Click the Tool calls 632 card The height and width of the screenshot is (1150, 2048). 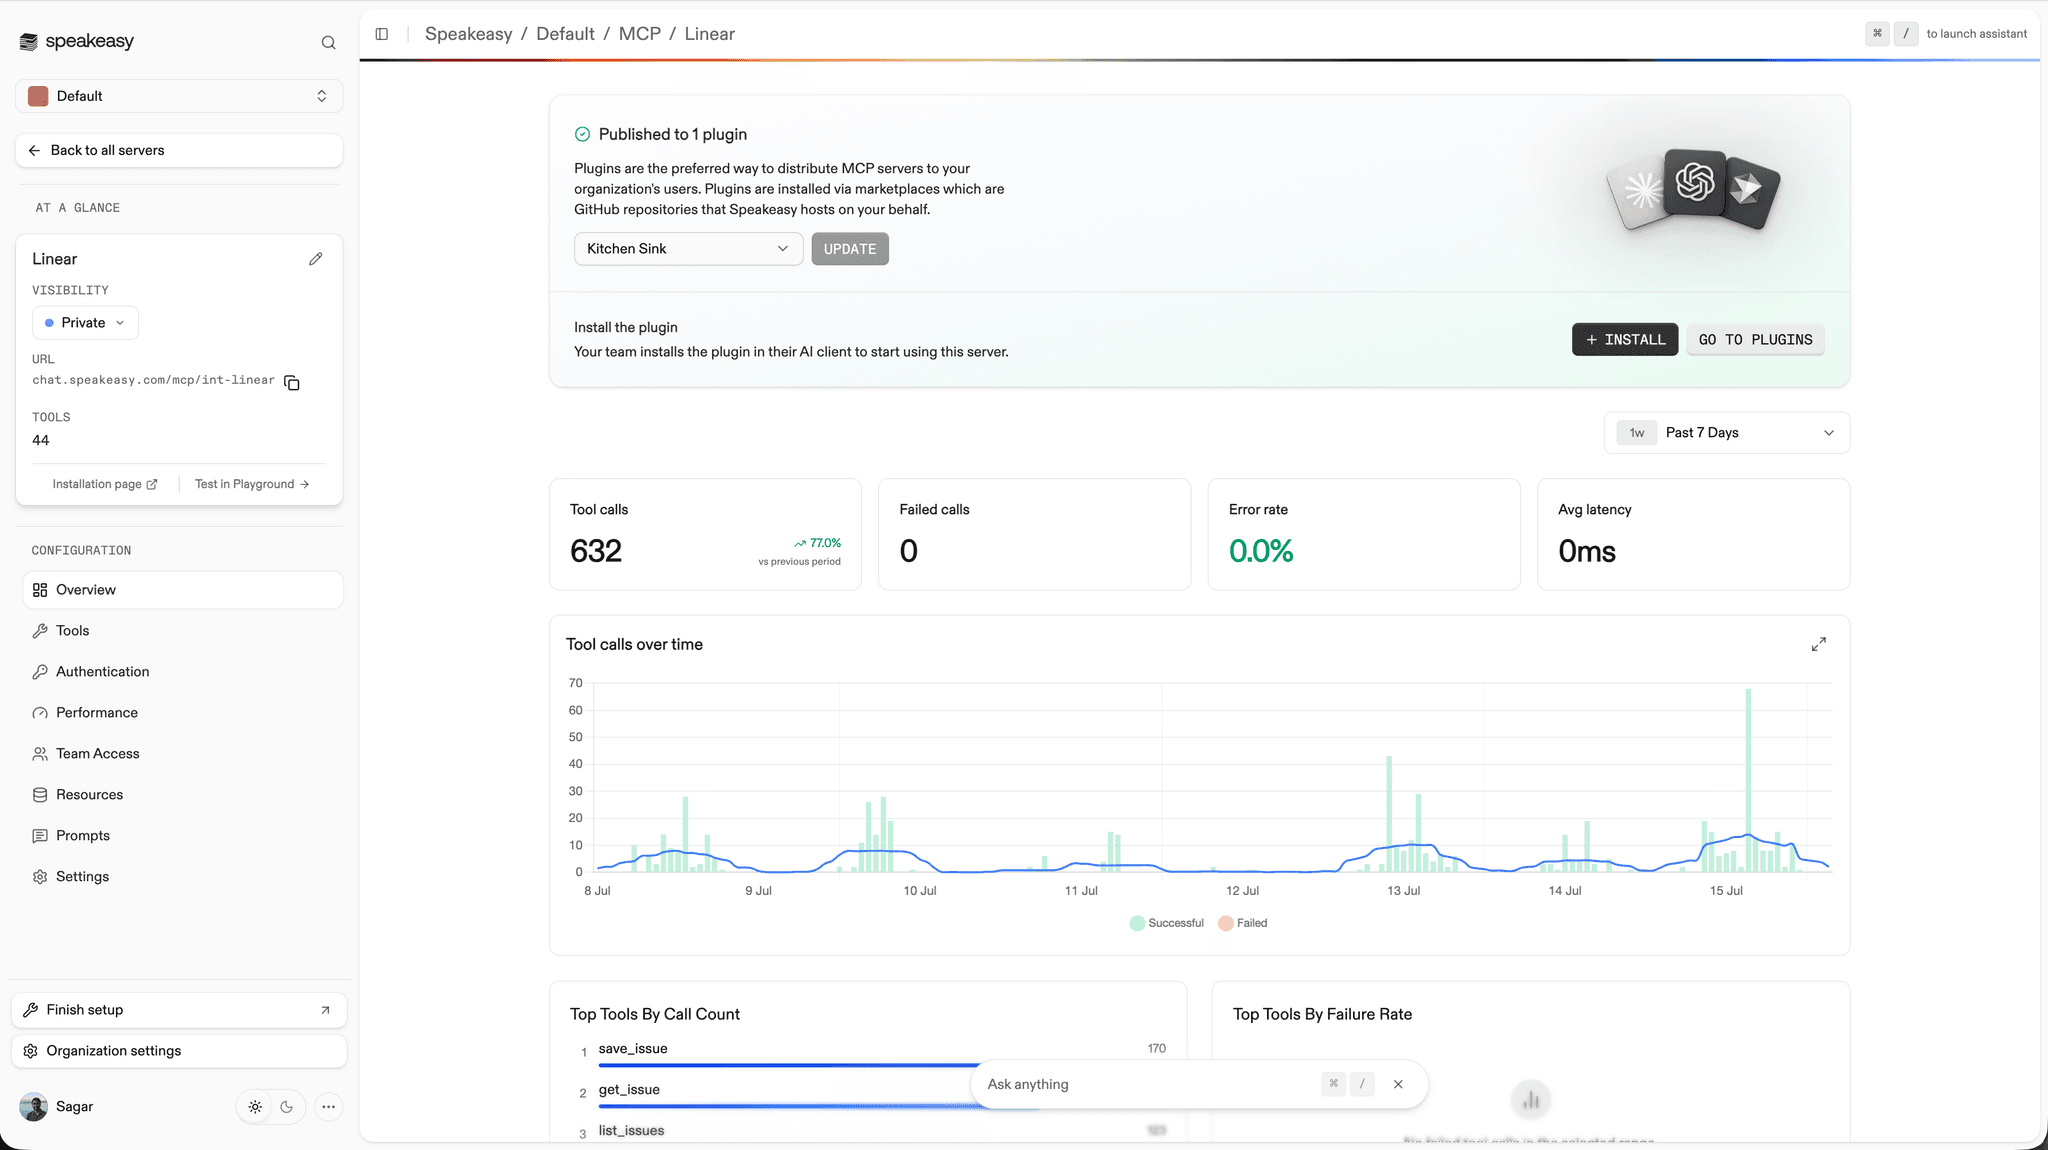[x=705, y=534]
